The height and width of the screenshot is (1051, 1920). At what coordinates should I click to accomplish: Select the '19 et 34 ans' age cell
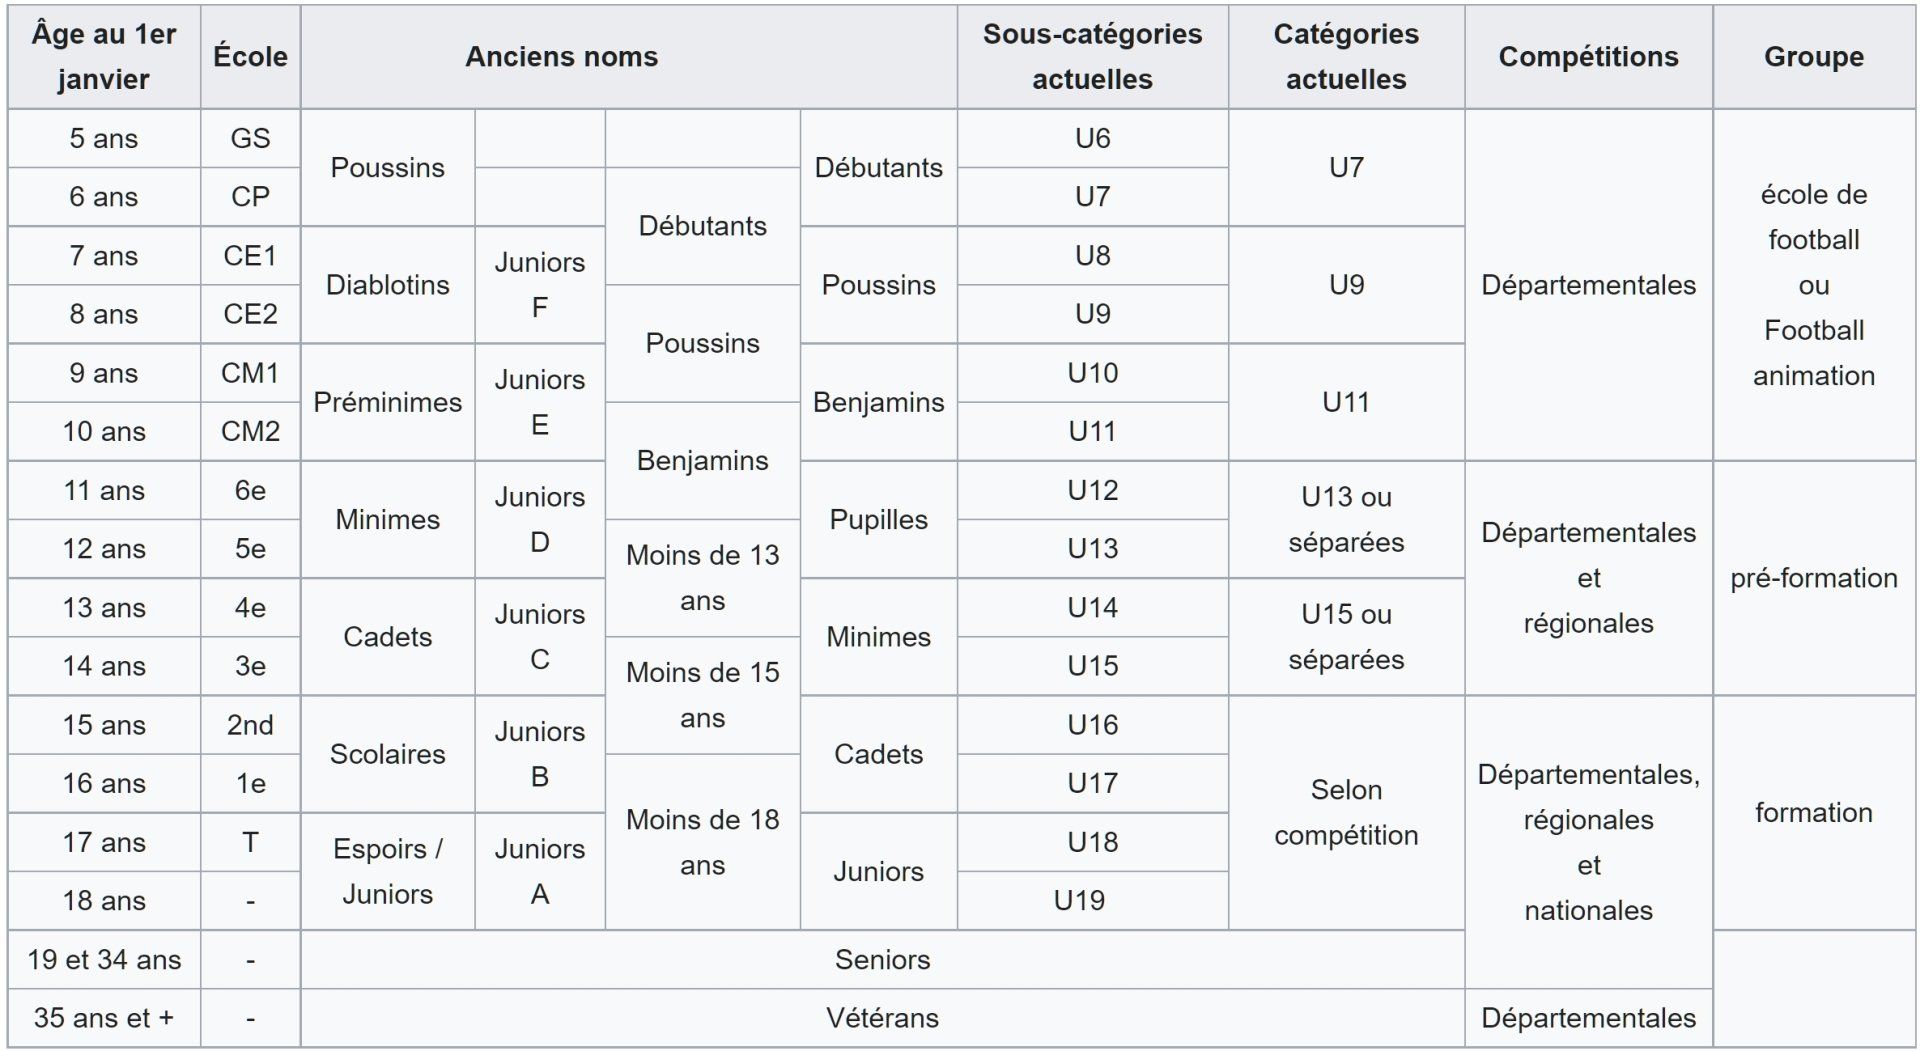coord(104,960)
